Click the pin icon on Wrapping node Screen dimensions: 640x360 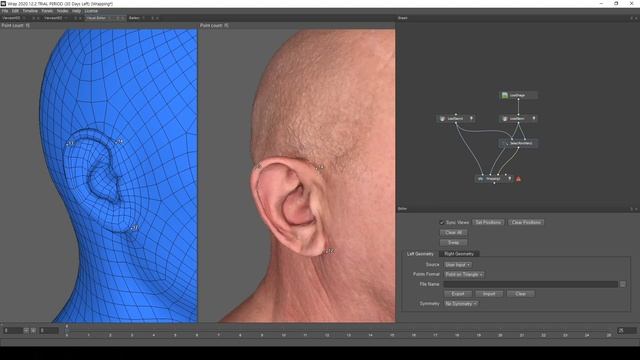pyautogui.click(x=509, y=178)
